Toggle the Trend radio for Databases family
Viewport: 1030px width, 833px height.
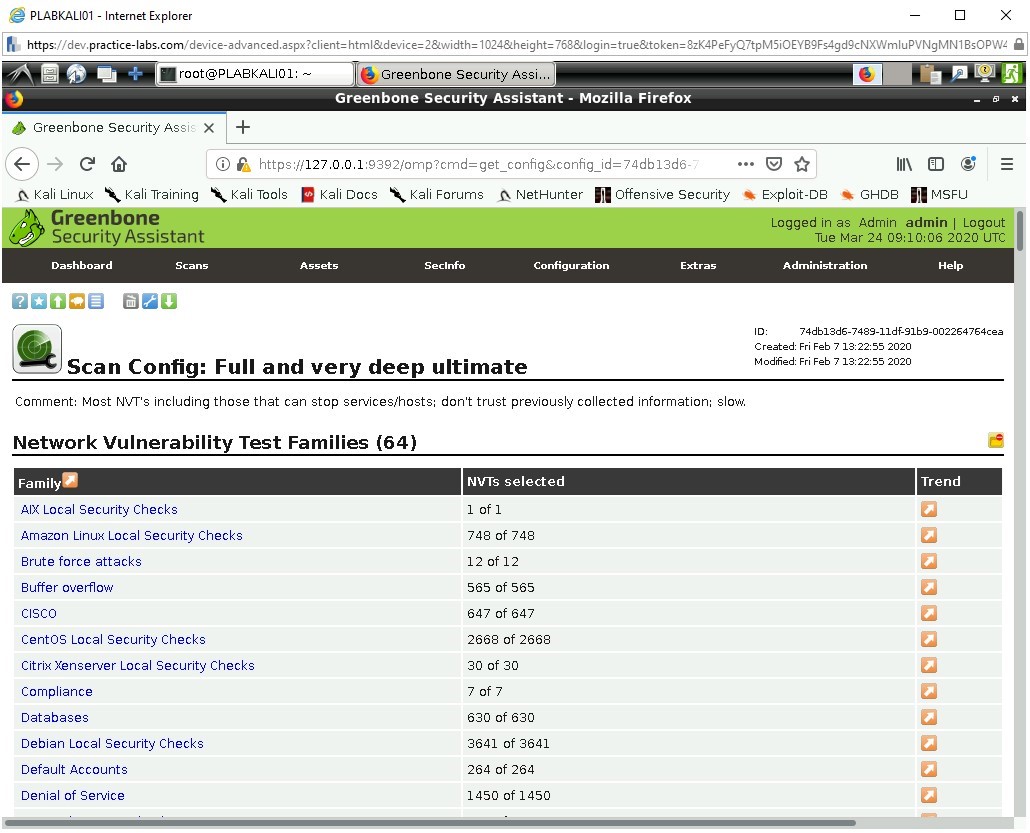928,717
